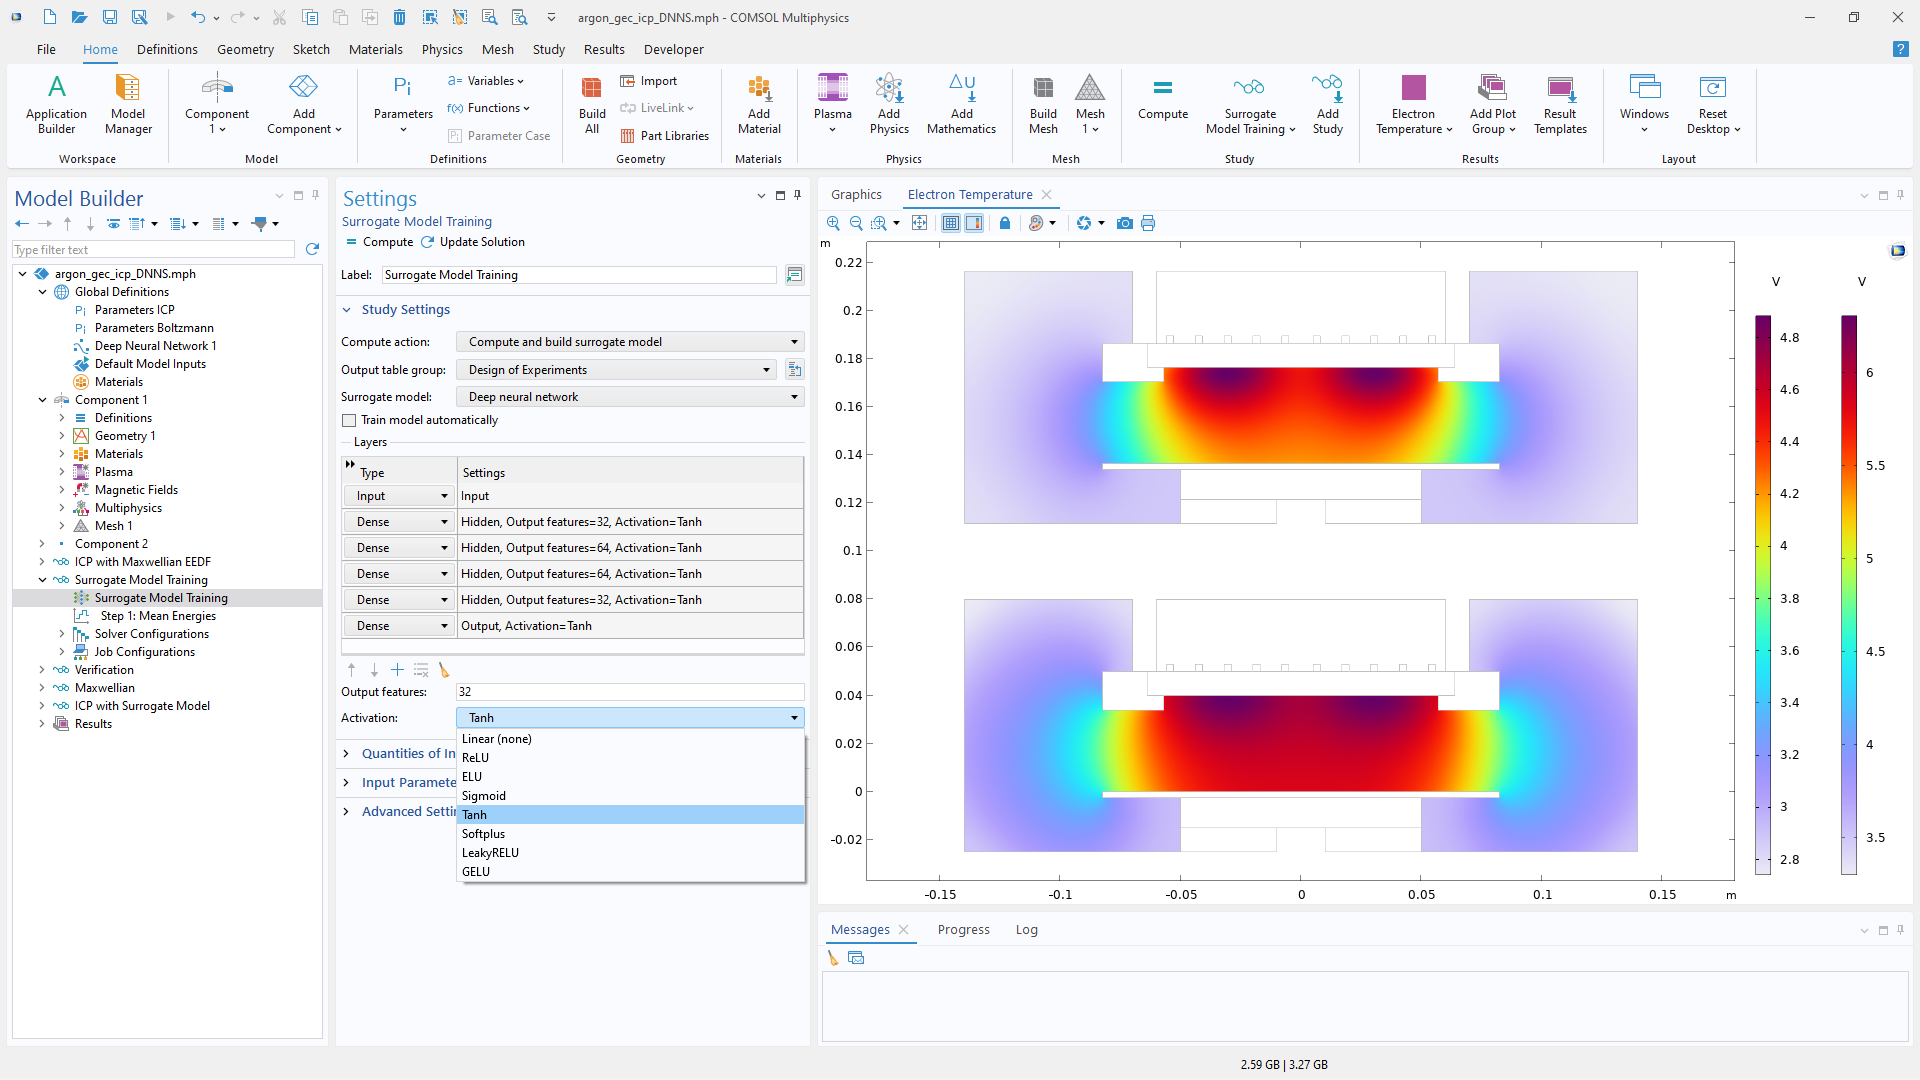Open the Compute action dropdown

coord(630,342)
